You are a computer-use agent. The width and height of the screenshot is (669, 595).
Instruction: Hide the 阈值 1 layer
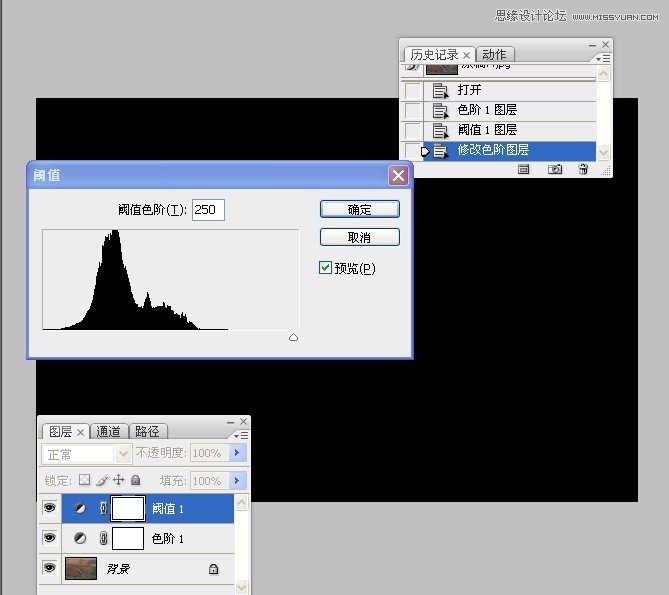[49, 508]
